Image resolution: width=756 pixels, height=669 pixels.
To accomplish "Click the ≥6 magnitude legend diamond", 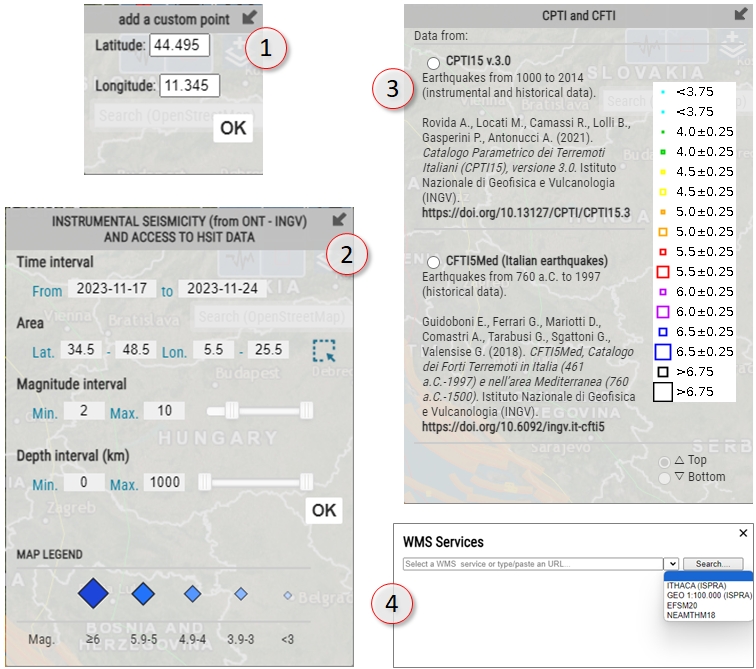I will [94, 593].
